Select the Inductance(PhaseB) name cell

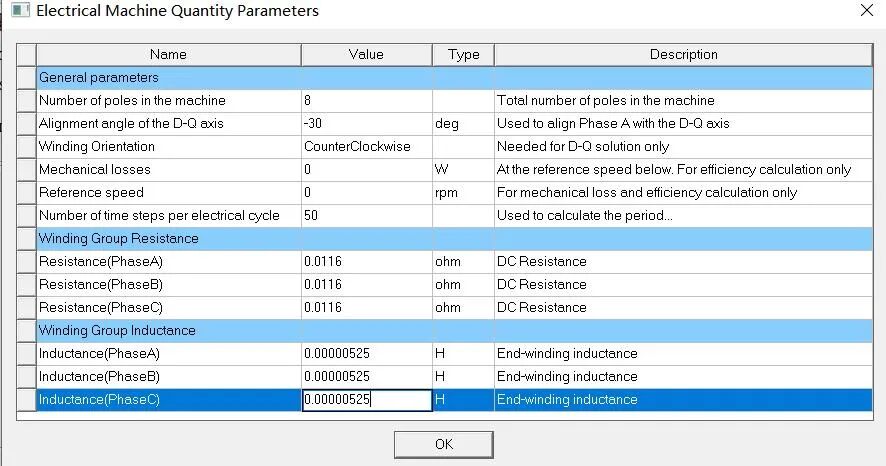pyautogui.click(x=169, y=377)
